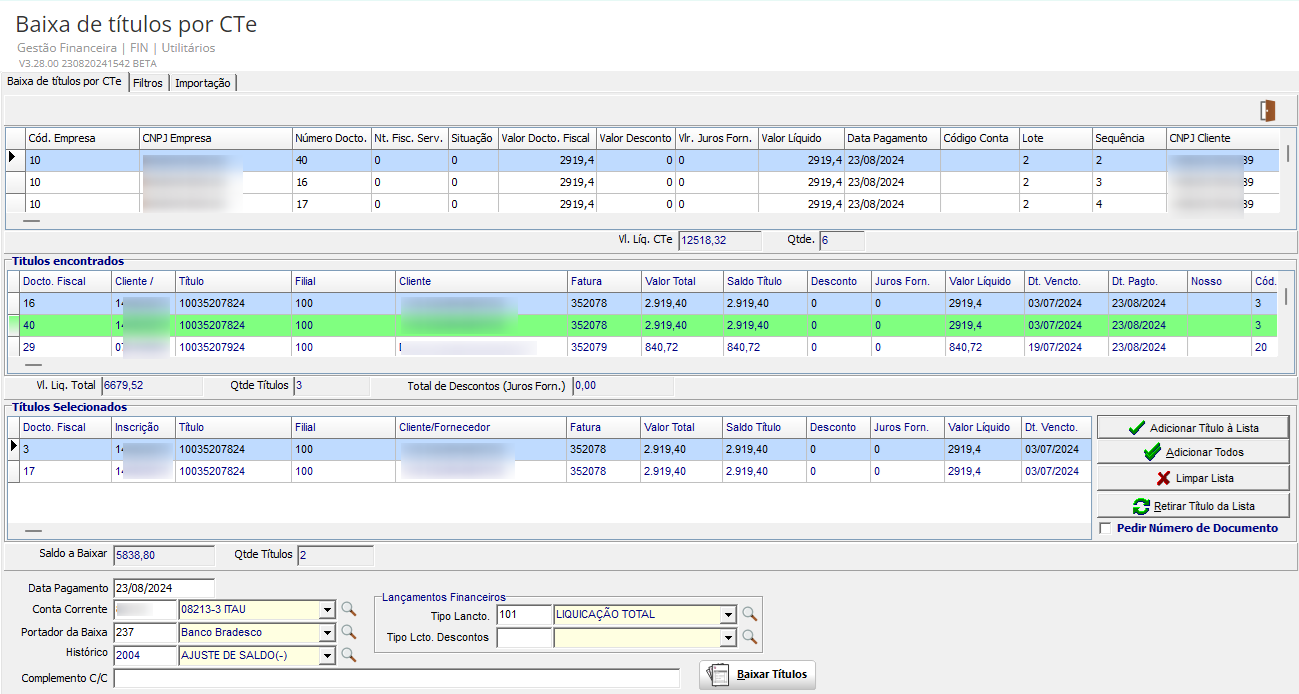Click the Baixar Títulos button
Image resolution: width=1299 pixels, height=694 pixels.
757,674
